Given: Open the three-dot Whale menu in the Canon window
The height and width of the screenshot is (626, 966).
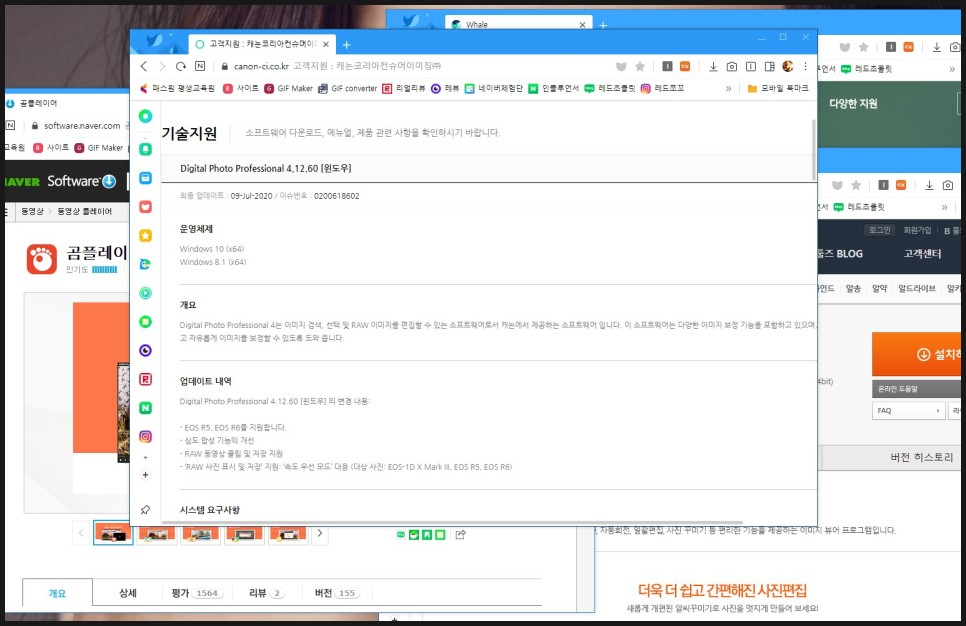Looking at the screenshot, I should tap(805, 66).
